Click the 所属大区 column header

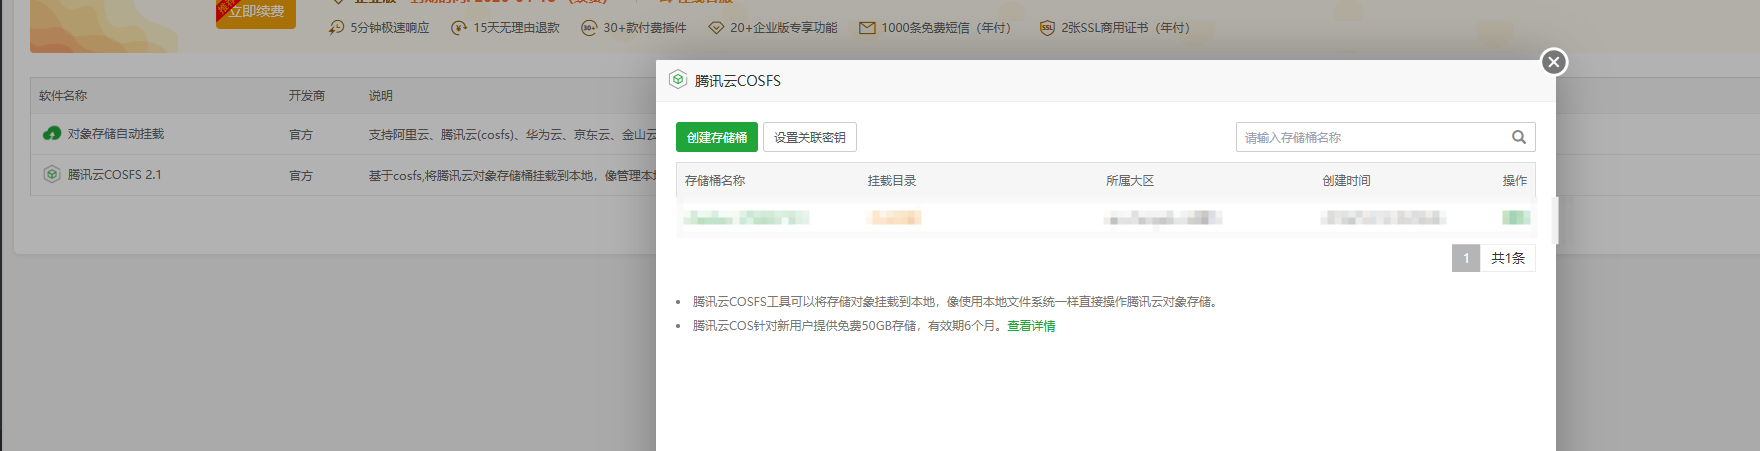(x=1130, y=181)
